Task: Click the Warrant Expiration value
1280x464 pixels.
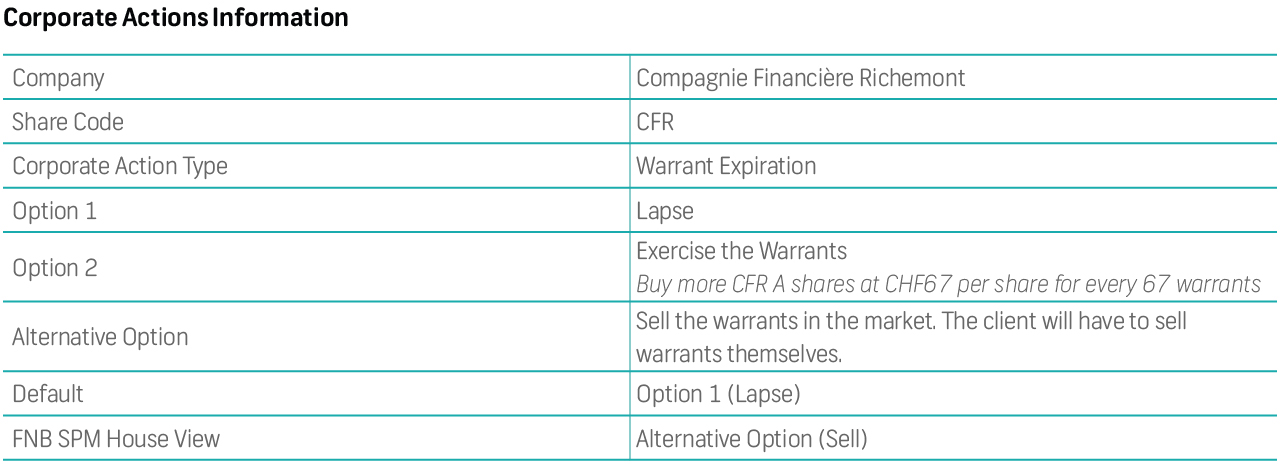Action: click(726, 166)
